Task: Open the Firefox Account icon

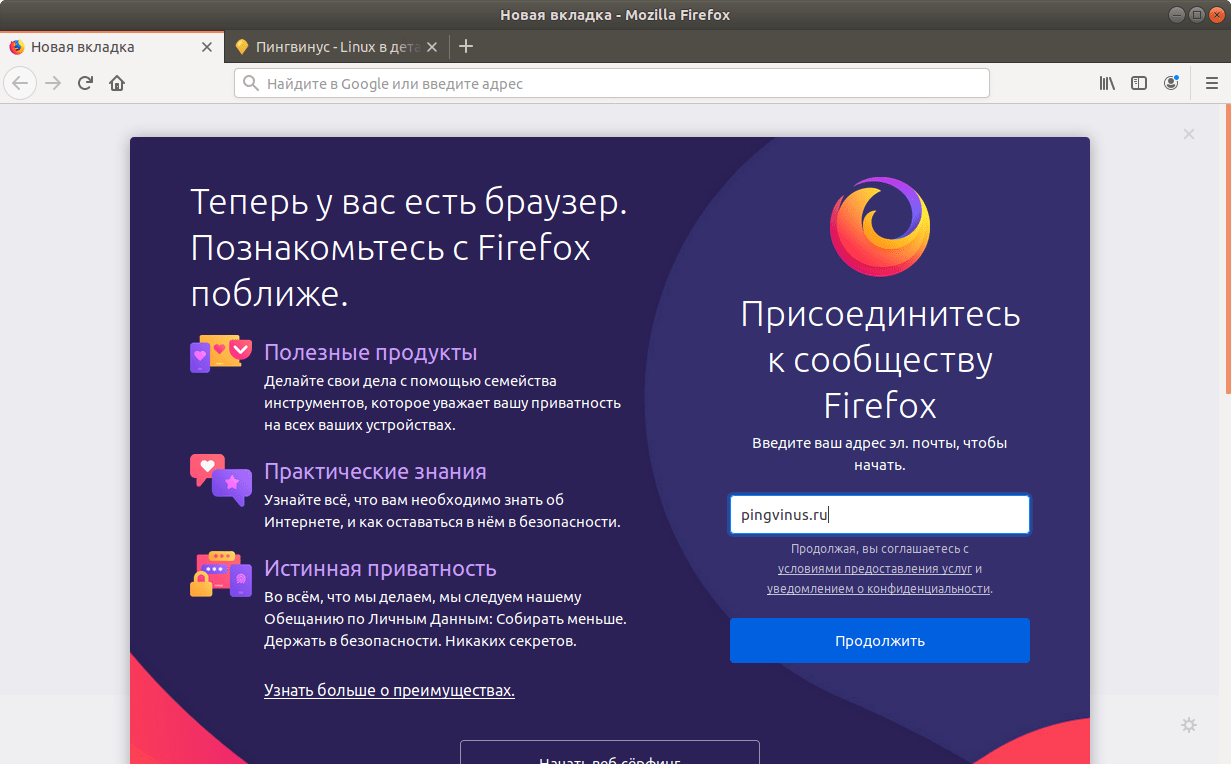Action: [x=1171, y=83]
